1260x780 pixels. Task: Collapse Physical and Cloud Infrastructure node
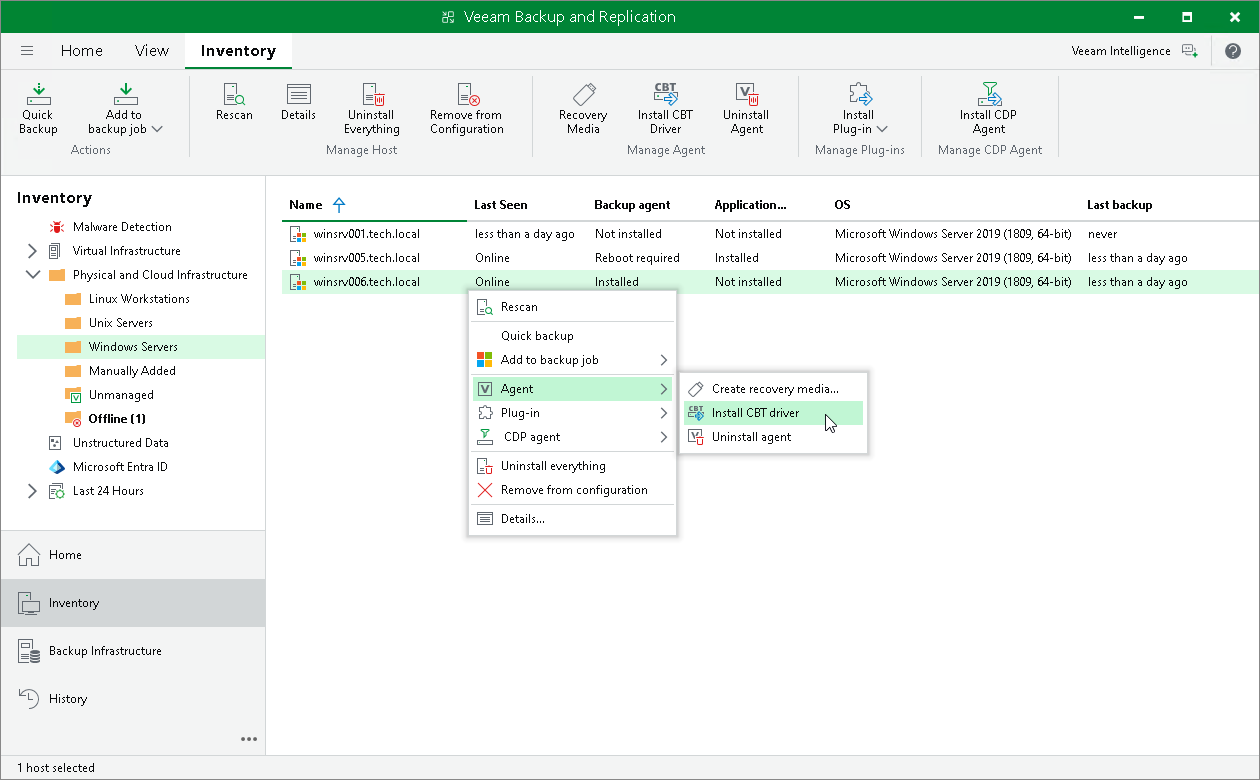pos(32,275)
